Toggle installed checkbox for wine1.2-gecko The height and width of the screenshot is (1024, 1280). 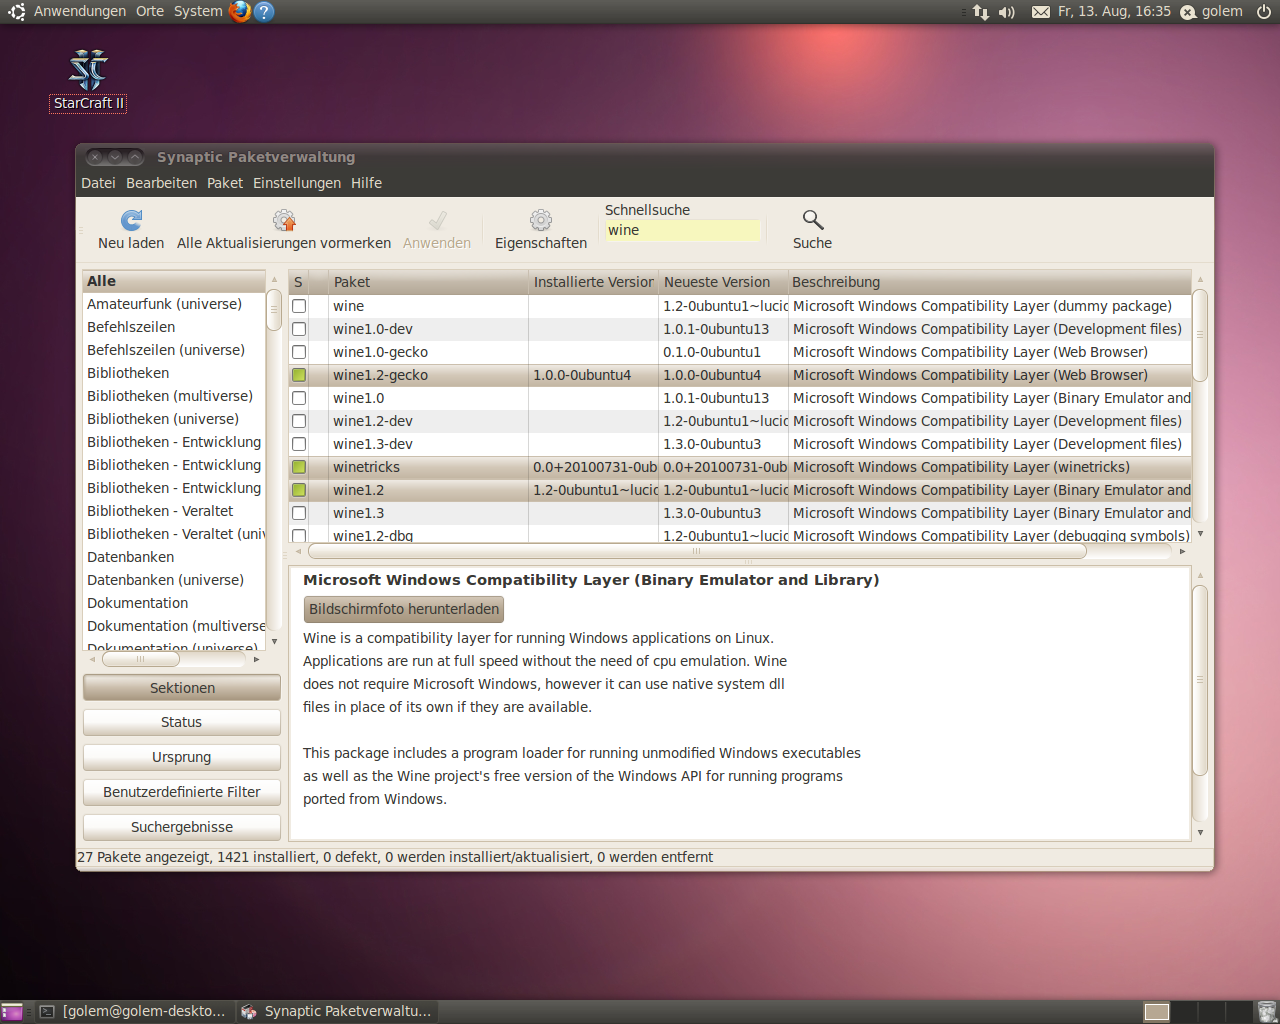(299, 375)
